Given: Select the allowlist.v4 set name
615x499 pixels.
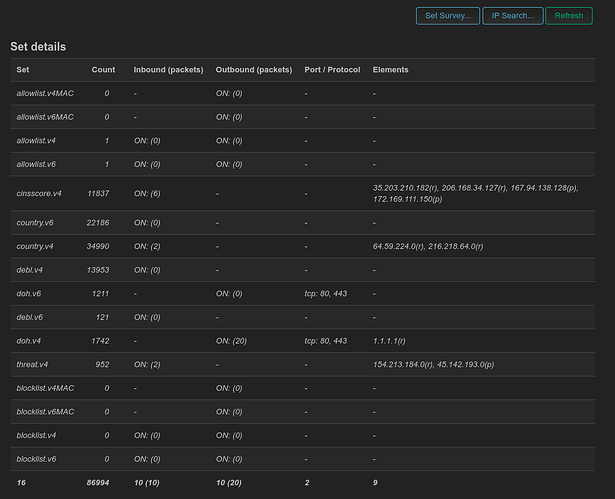Looking at the screenshot, I should 36,140.
